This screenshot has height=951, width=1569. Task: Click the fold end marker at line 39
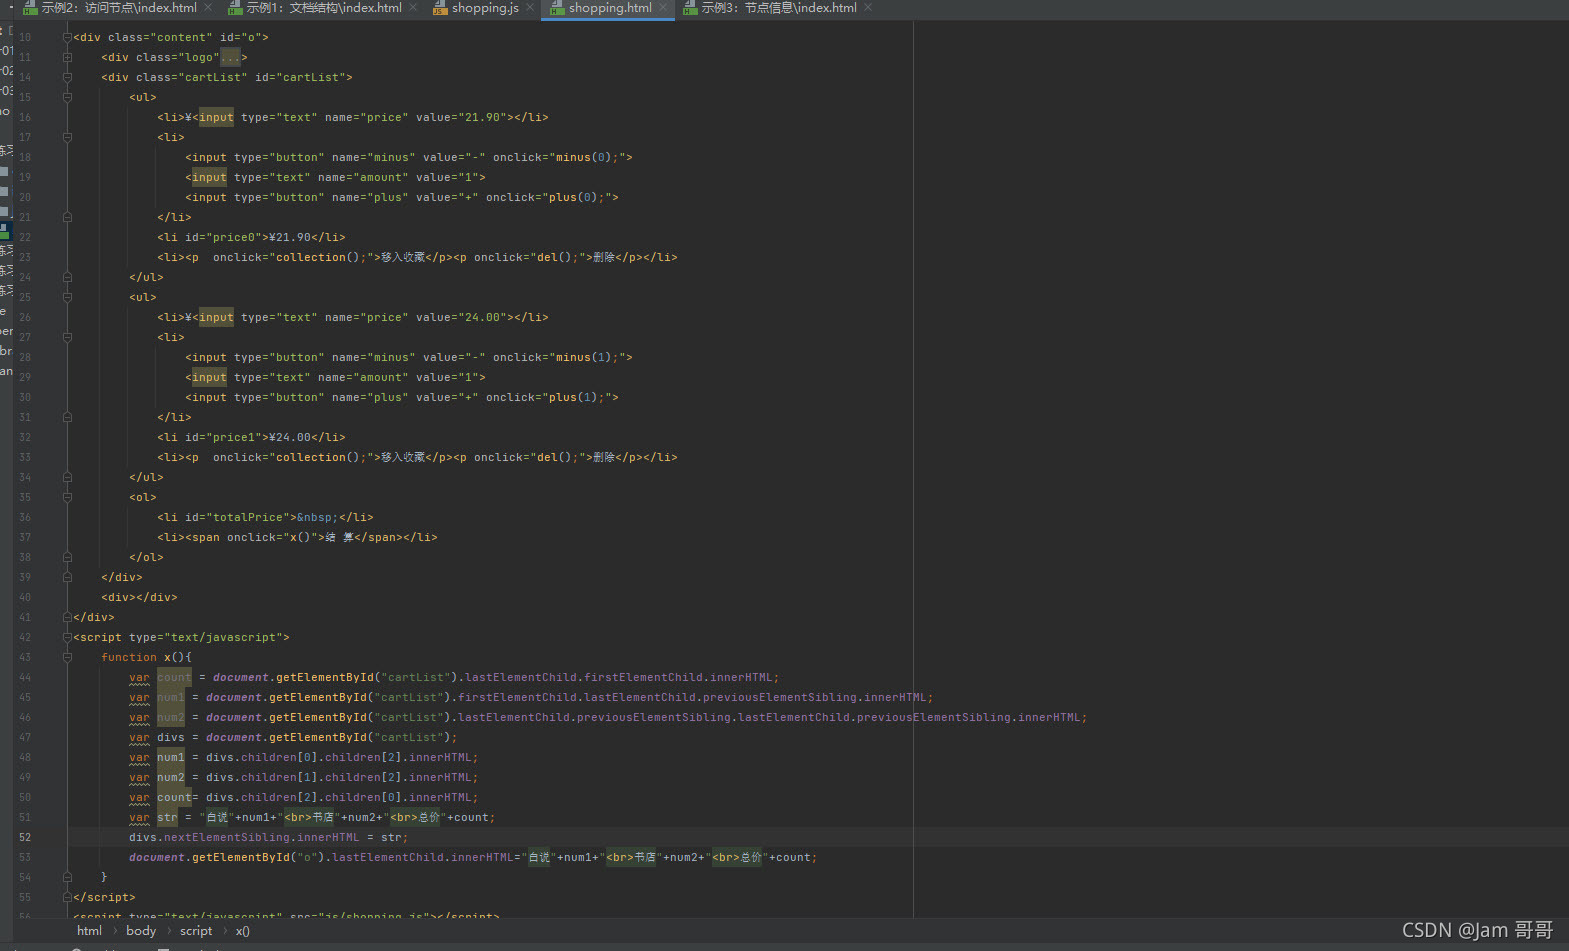tap(67, 577)
